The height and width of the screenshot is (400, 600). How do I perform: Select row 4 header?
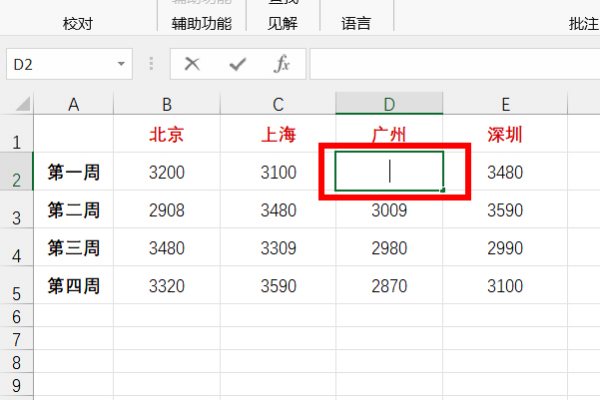click(16, 247)
